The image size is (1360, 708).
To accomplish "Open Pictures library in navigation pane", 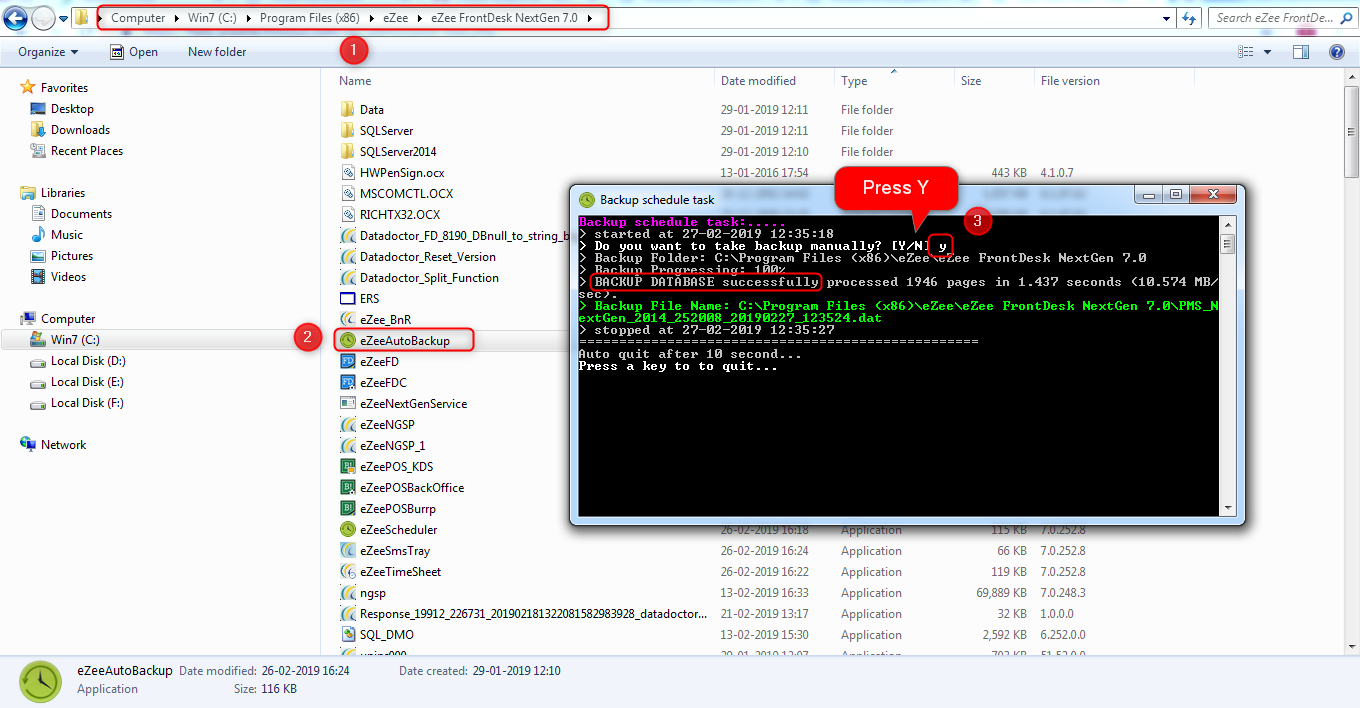I will [72, 256].
